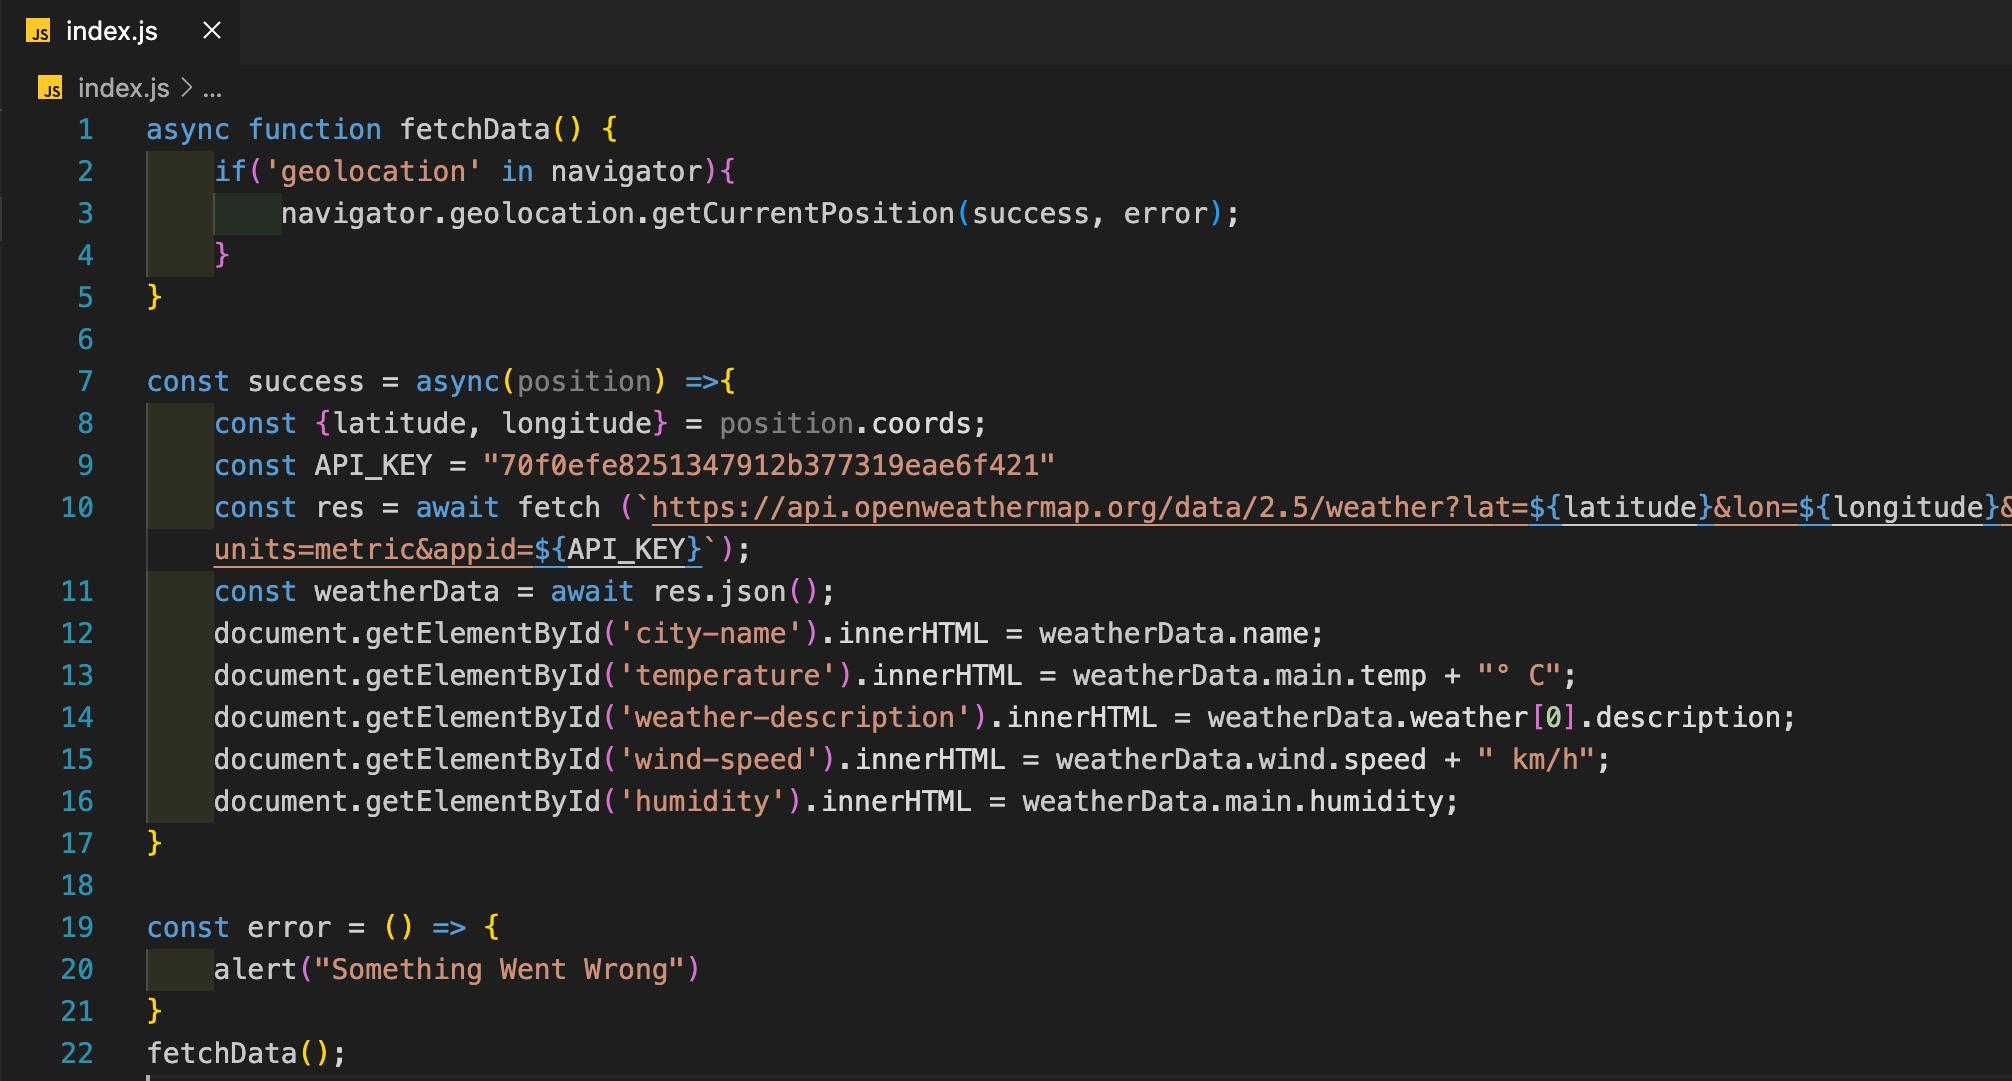Click the fetchData function name on line 1
The image size is (2012, 1081).
click(475, 129)
